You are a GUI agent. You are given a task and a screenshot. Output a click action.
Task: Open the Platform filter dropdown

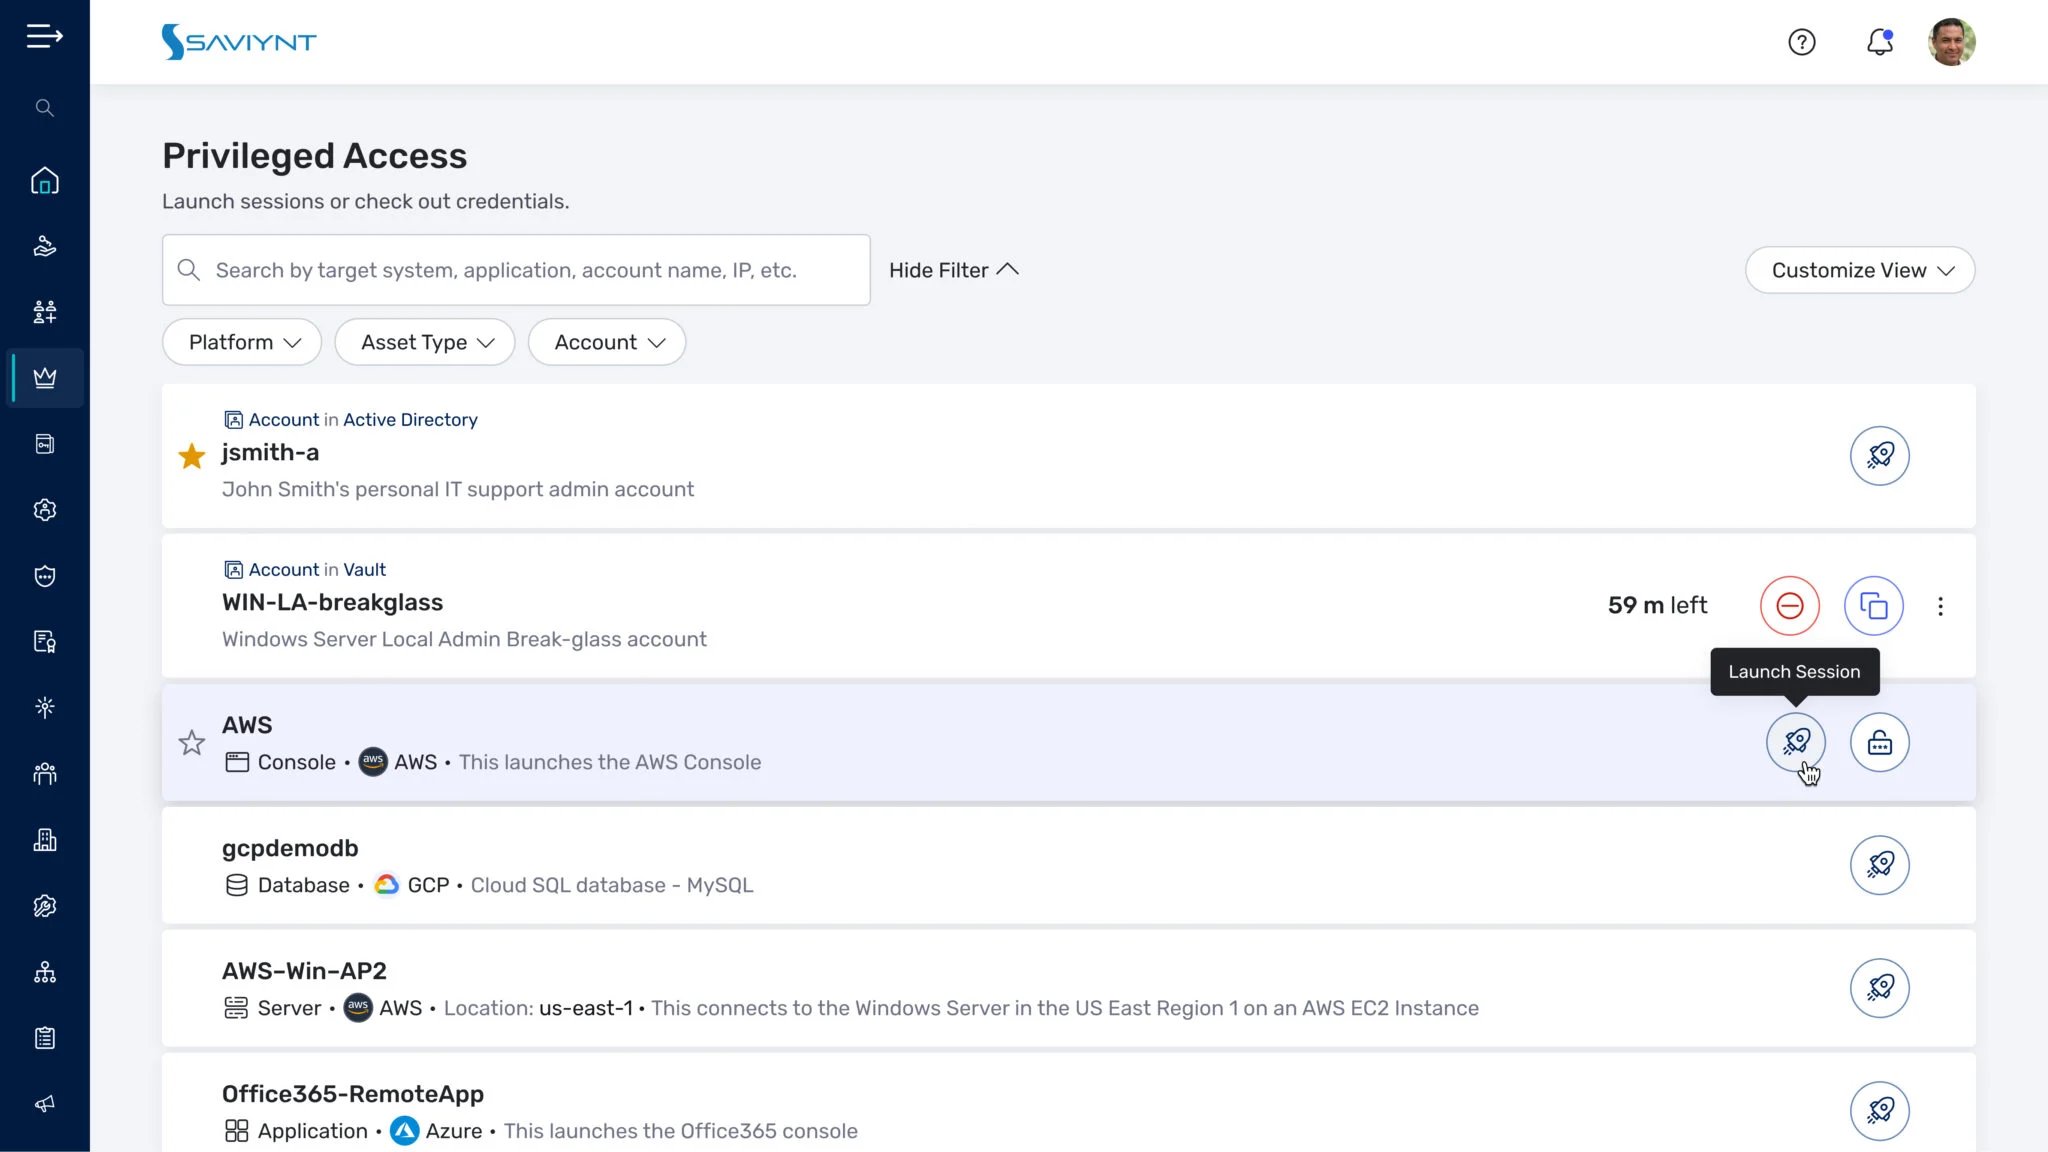[241, 342]
